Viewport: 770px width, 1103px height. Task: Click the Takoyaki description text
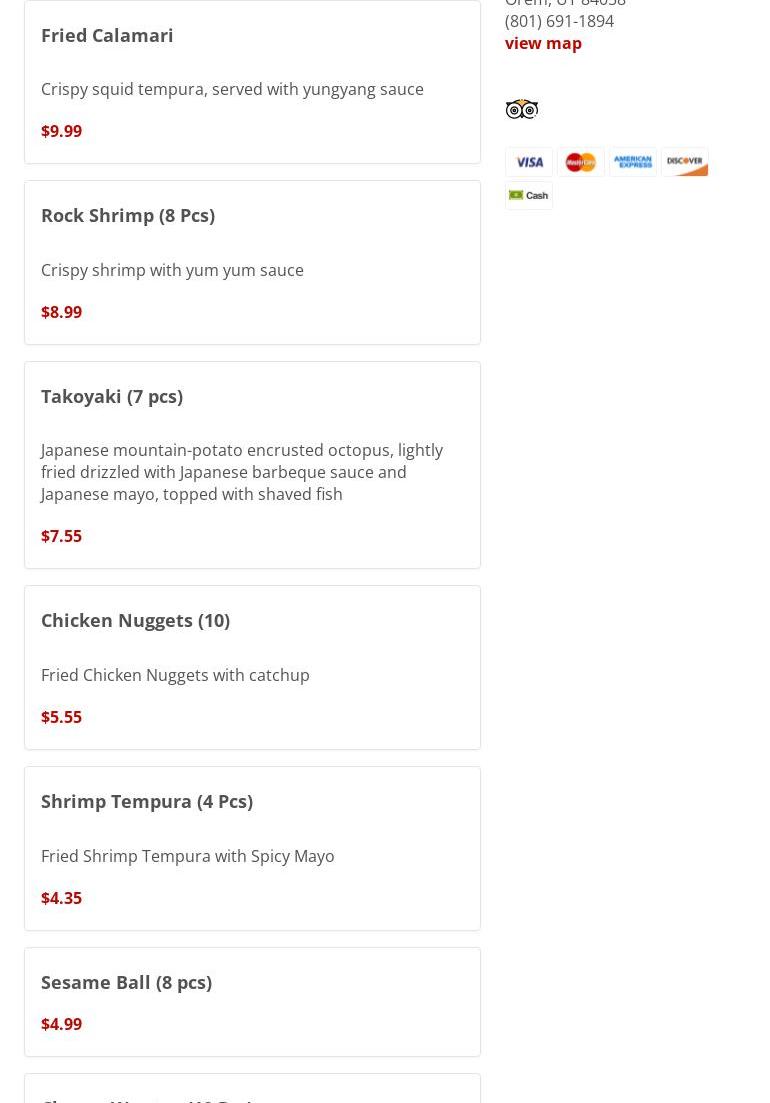click(x=241, y=472)
